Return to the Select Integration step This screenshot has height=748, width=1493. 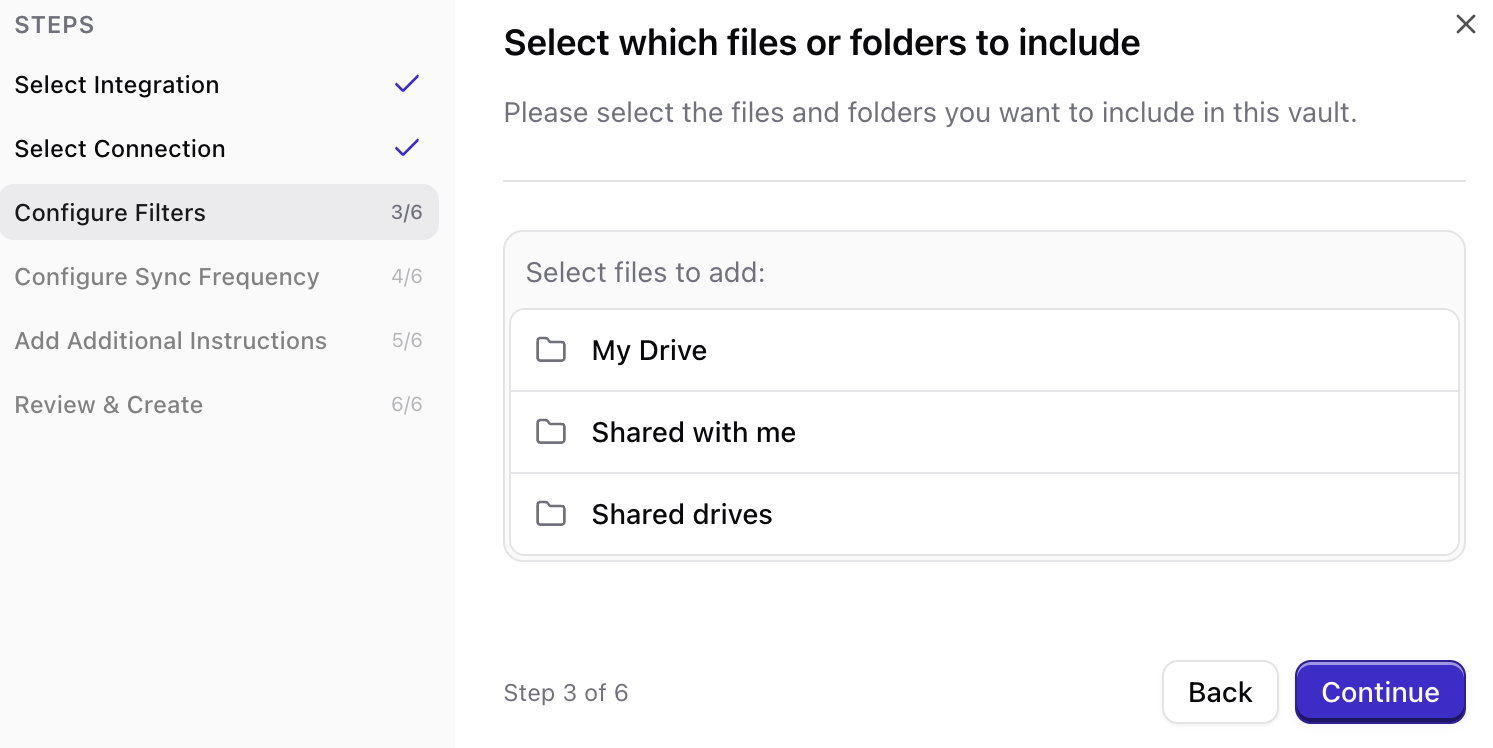click(x=117, y=84)
